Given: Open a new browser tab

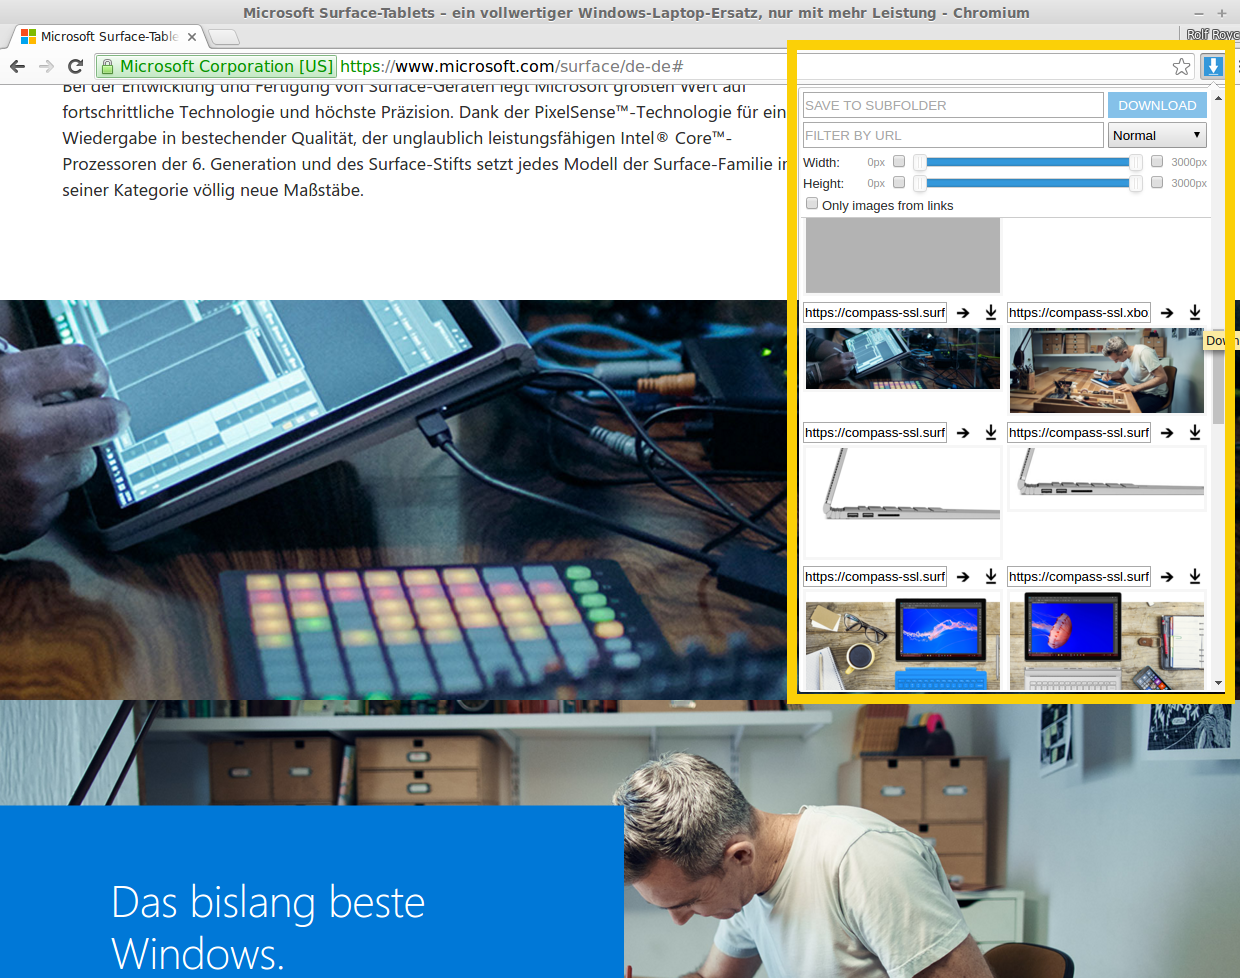Looking at the screenshot, I should point(224,37).
